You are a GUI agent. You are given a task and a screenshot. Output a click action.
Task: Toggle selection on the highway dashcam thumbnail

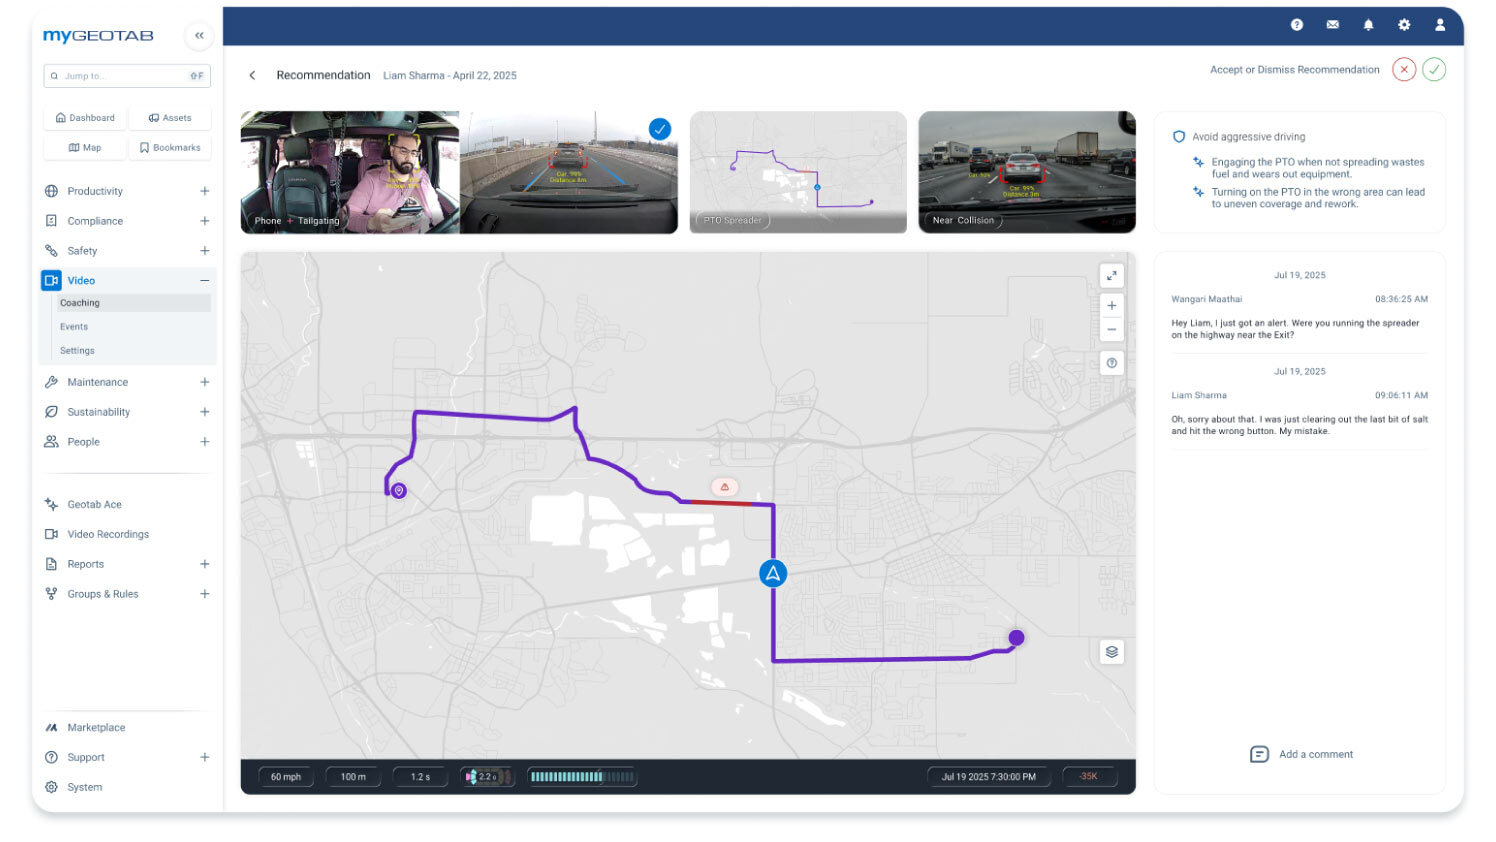click(x=658, y=128)
